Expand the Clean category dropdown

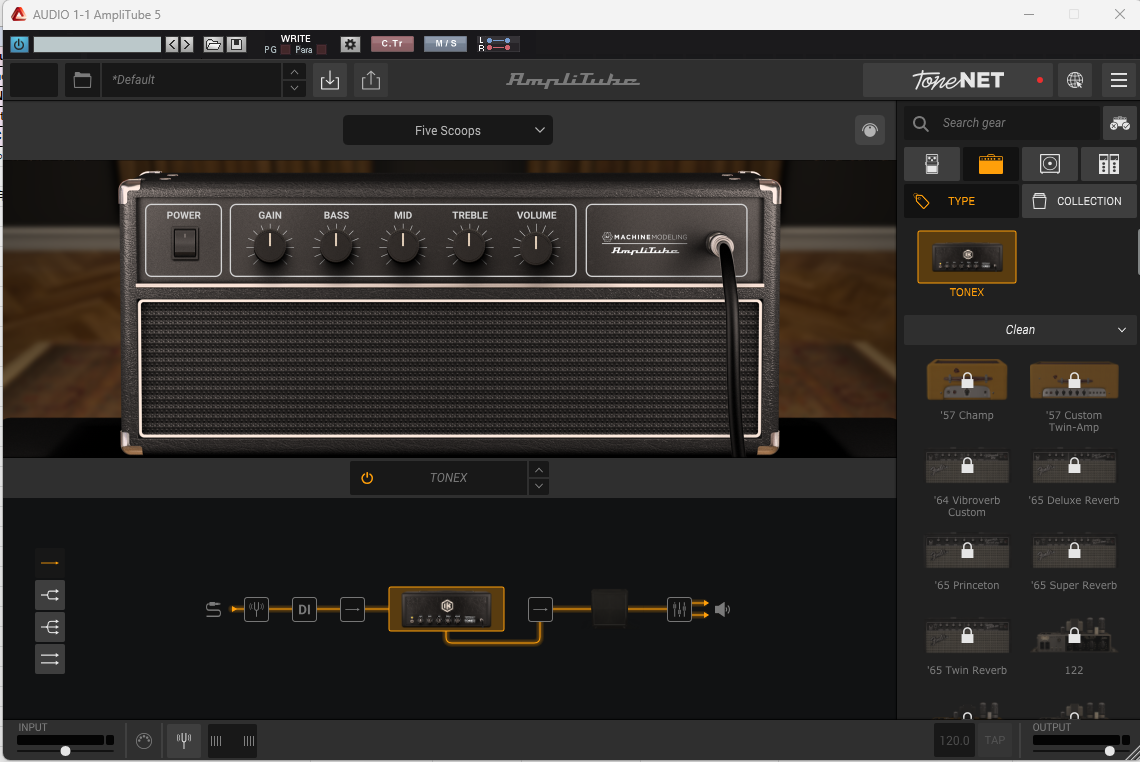(x=1019, y=330)
